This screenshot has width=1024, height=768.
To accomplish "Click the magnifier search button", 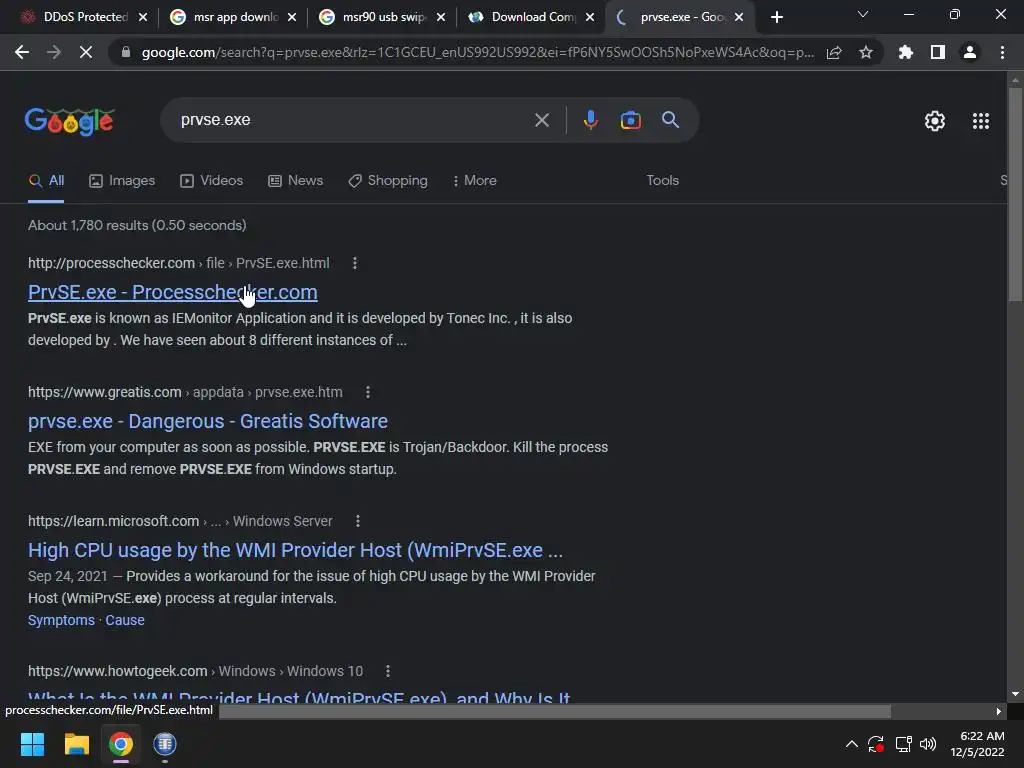I will pos(670,120).
